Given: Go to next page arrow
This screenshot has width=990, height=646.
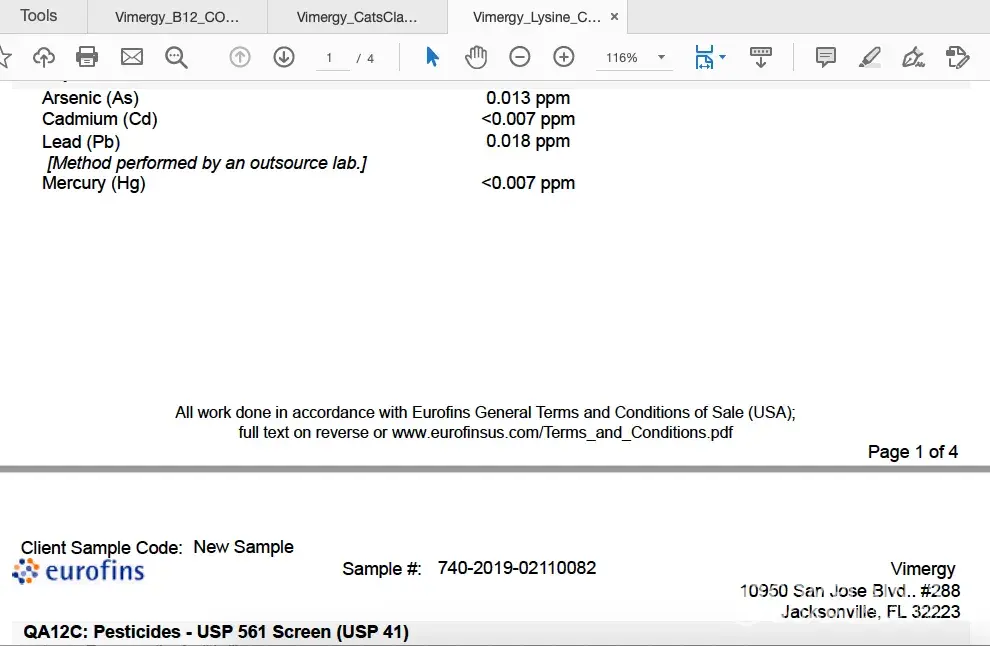Looking at the screenshot, I should pos(284,57).
